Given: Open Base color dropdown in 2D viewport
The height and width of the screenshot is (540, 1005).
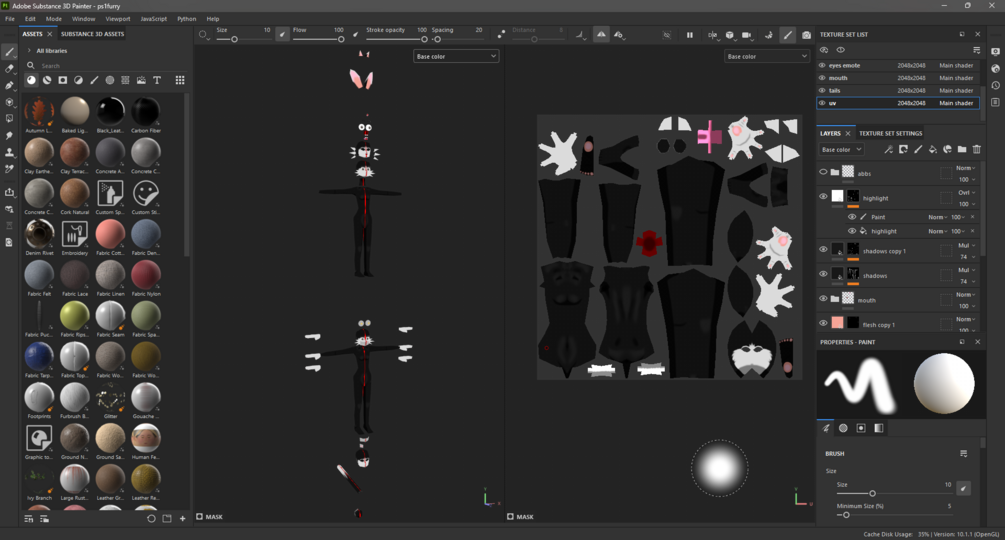Looking at the screenshot, I should point(767,56).
